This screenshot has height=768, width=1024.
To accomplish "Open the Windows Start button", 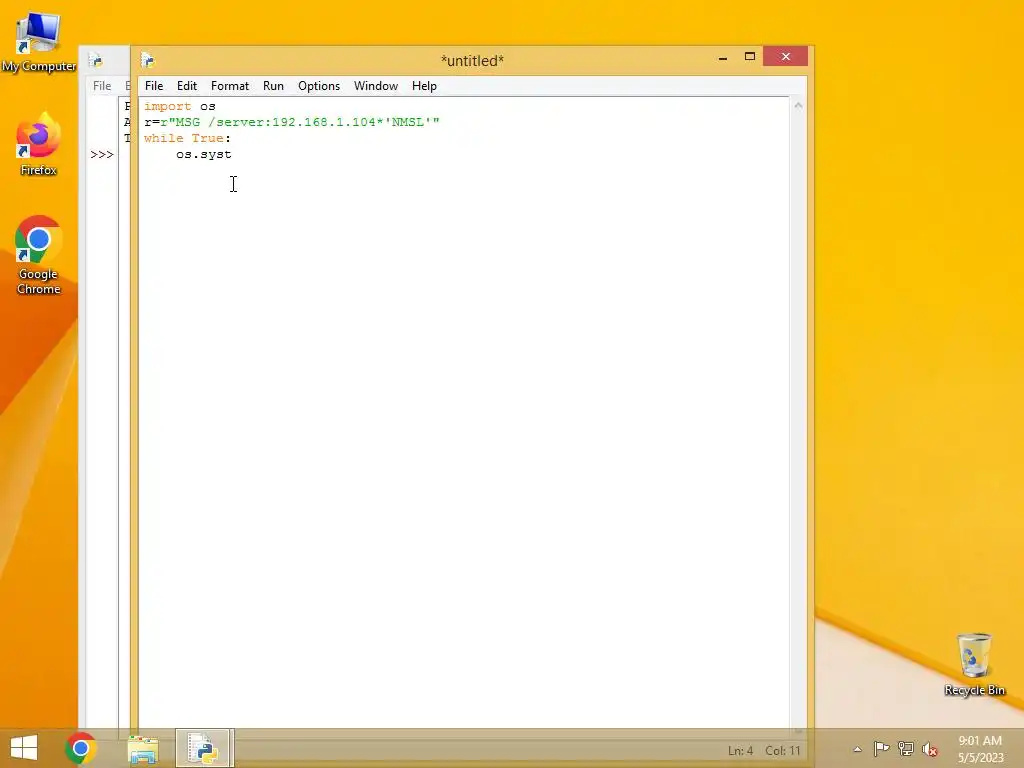I will pos(24,748).
